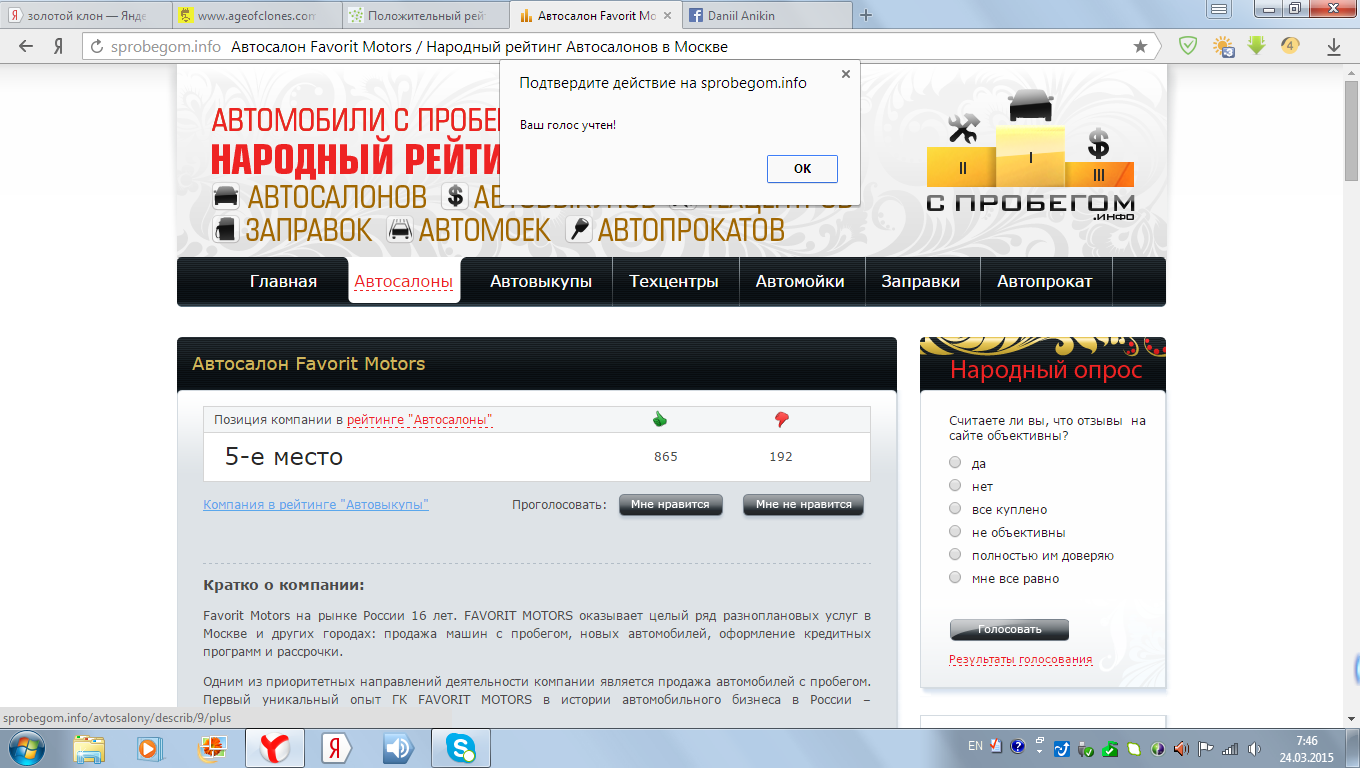
Task: Click the 'С пробегом' podium logo
Action: (x=1030, y=155)
